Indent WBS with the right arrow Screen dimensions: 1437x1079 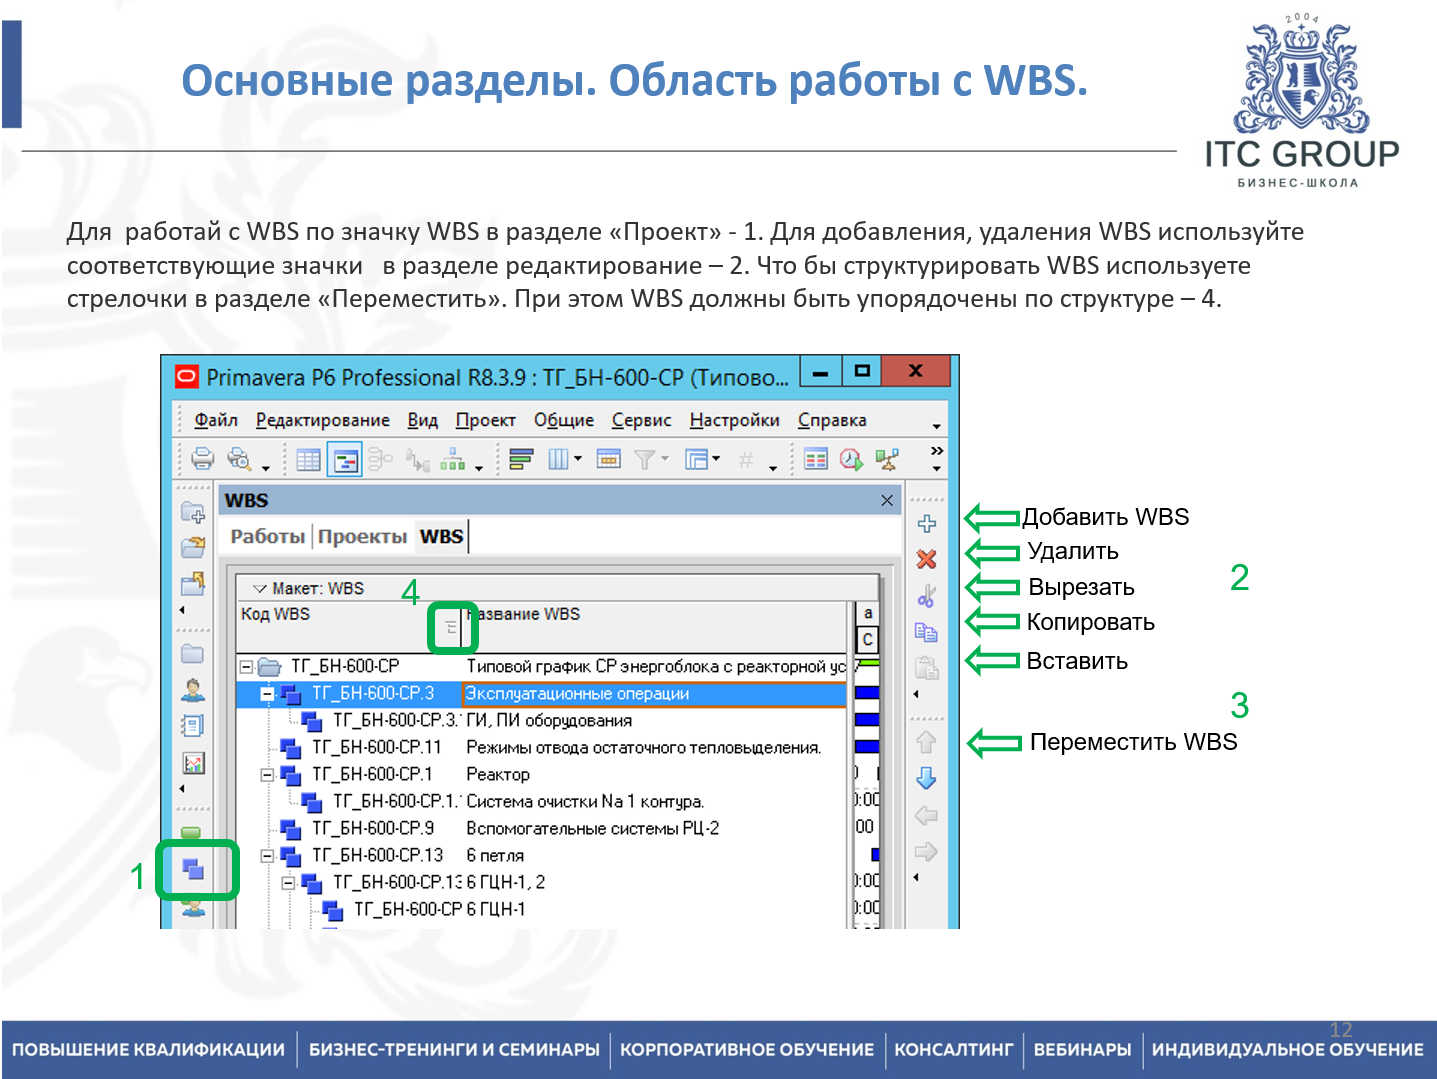click(927, 852)
